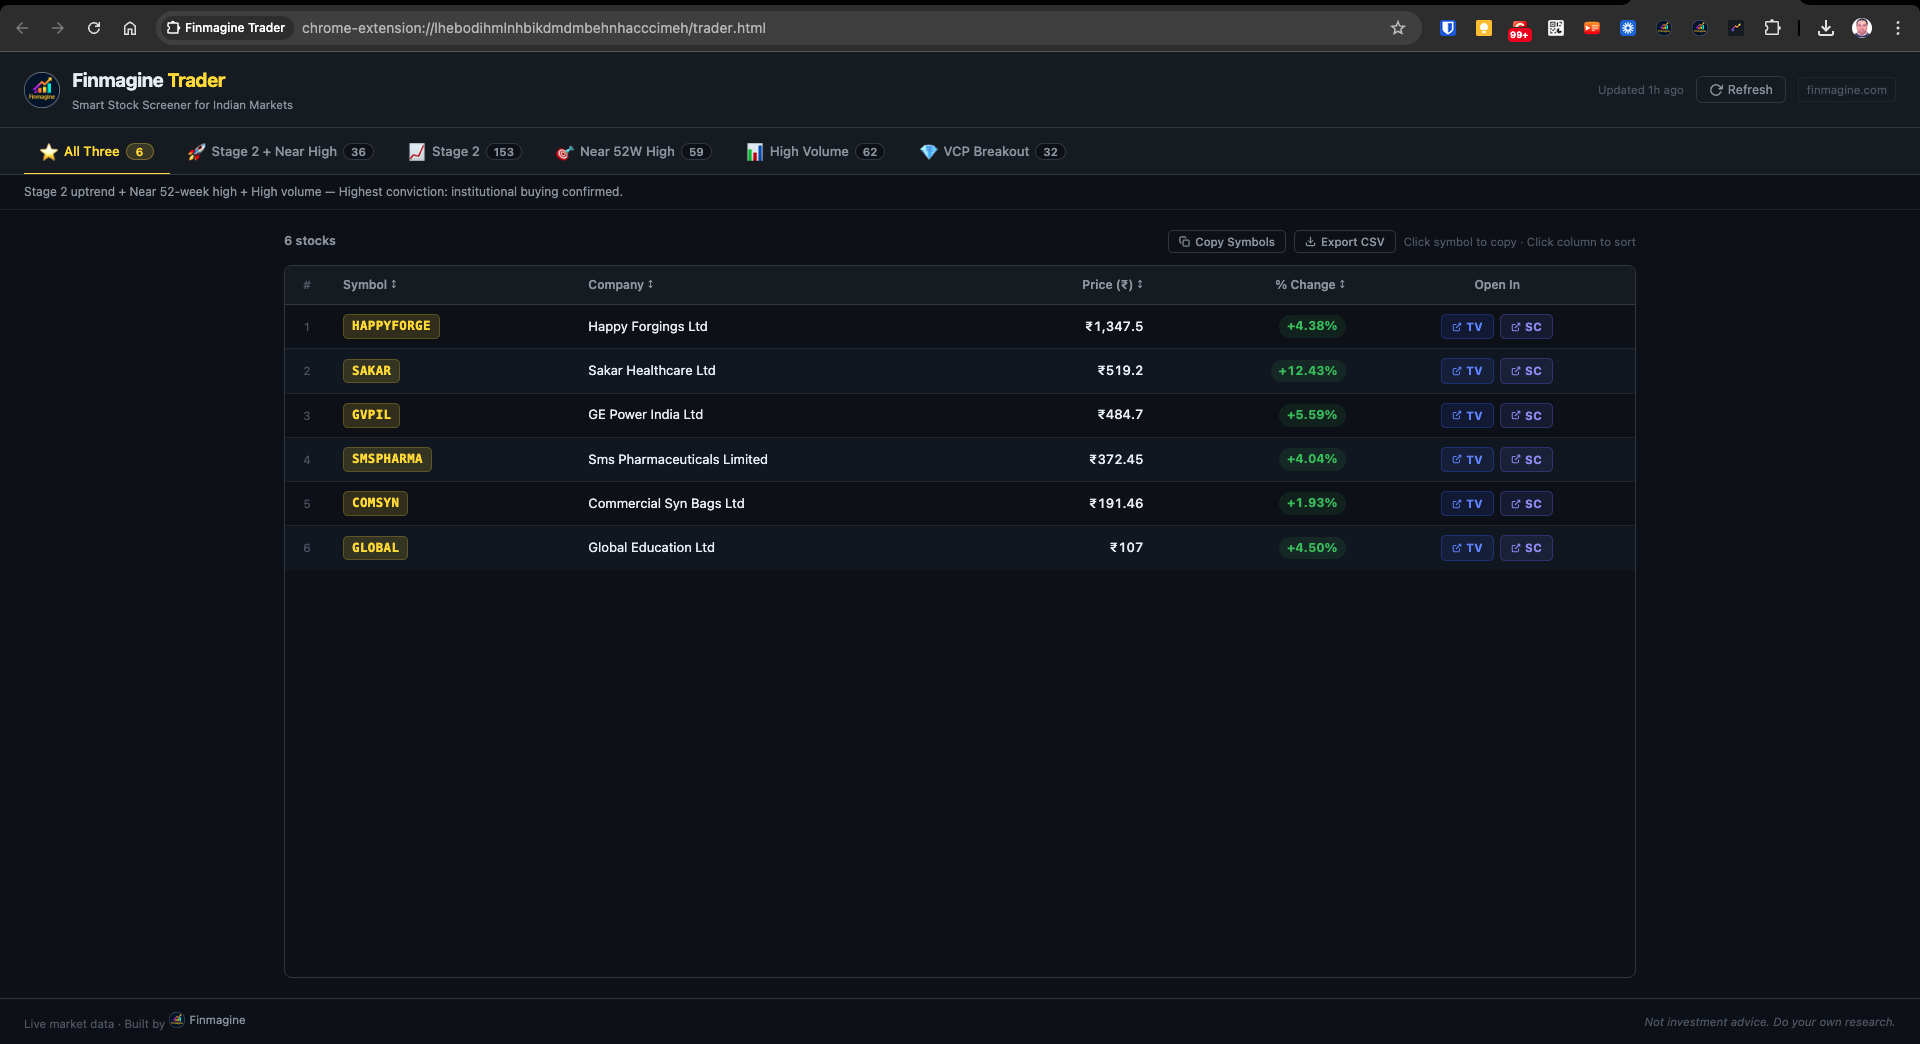
Task: Open the browser Extensions puzzle icon
Action: pyautogui.click(x=1772, y=28)
